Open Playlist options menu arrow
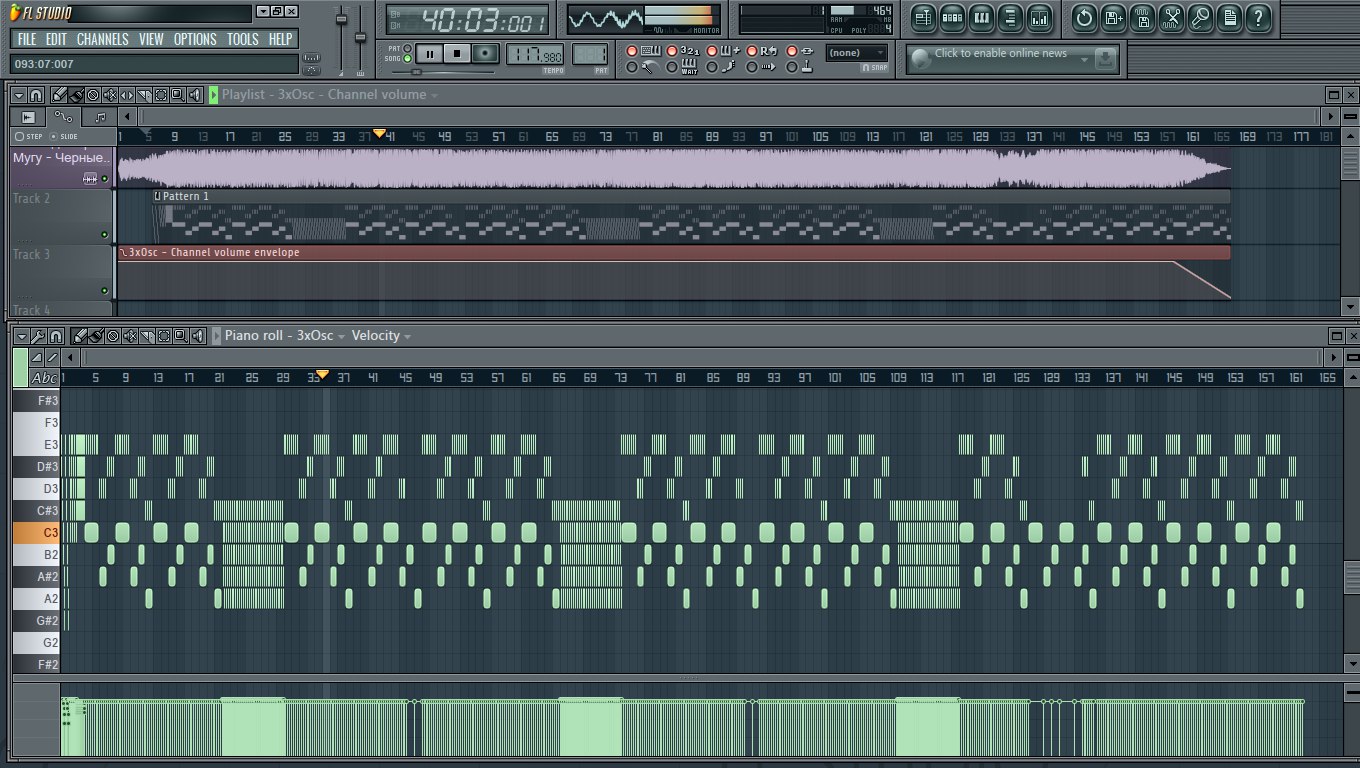 coord(19,95)
